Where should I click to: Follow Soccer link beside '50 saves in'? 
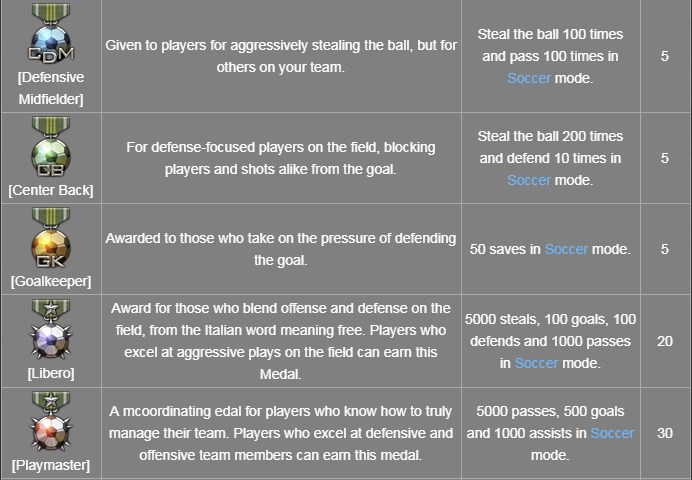(x=566, y=249)
